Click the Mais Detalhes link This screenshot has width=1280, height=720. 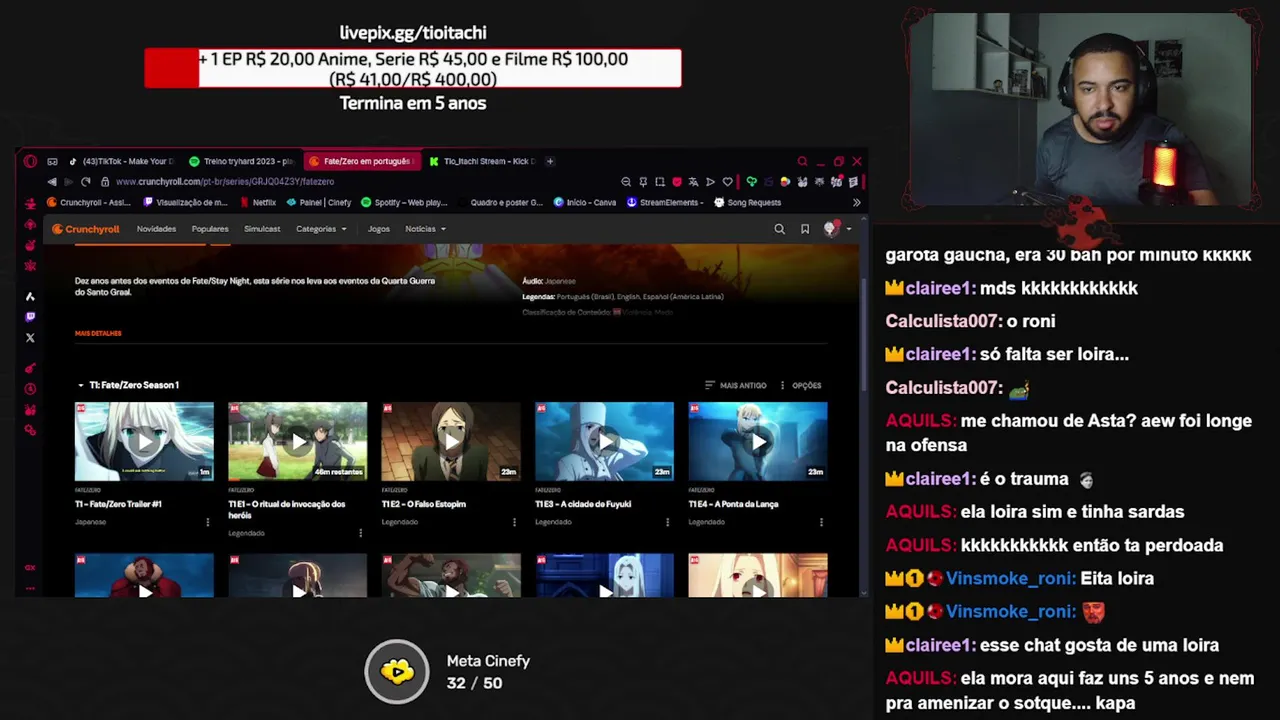[98, 333]
